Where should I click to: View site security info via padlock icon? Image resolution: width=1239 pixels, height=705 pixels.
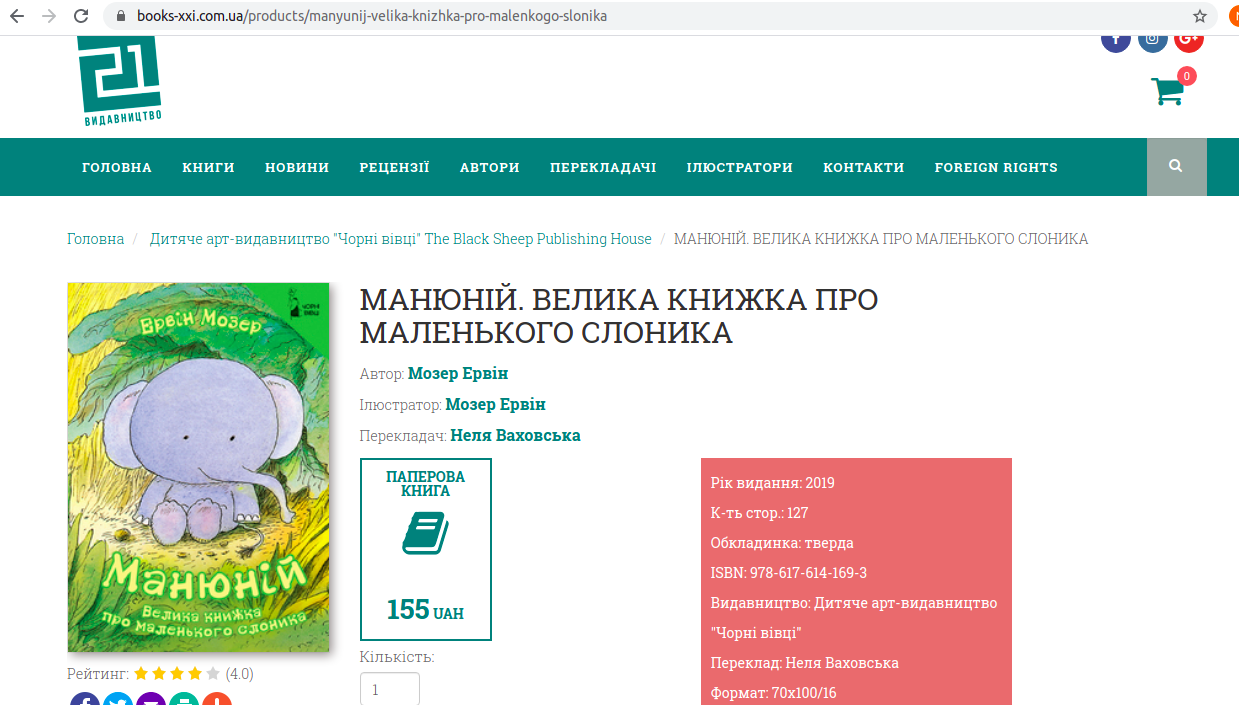point(122,16)
